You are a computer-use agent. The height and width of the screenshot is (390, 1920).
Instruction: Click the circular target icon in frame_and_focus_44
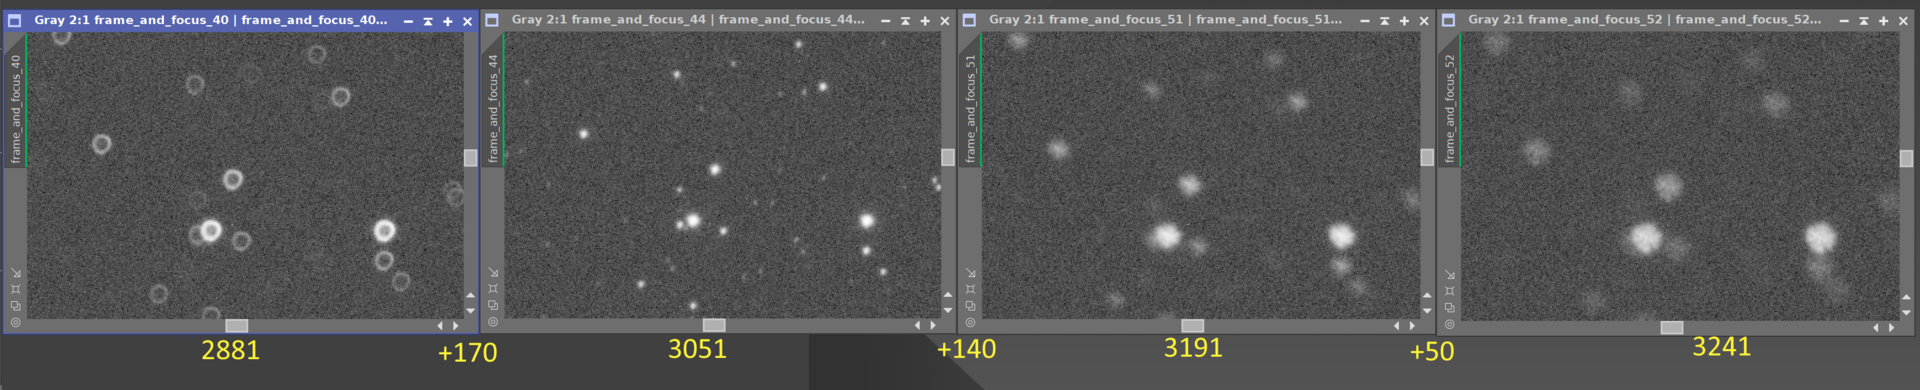pos(493,322)
